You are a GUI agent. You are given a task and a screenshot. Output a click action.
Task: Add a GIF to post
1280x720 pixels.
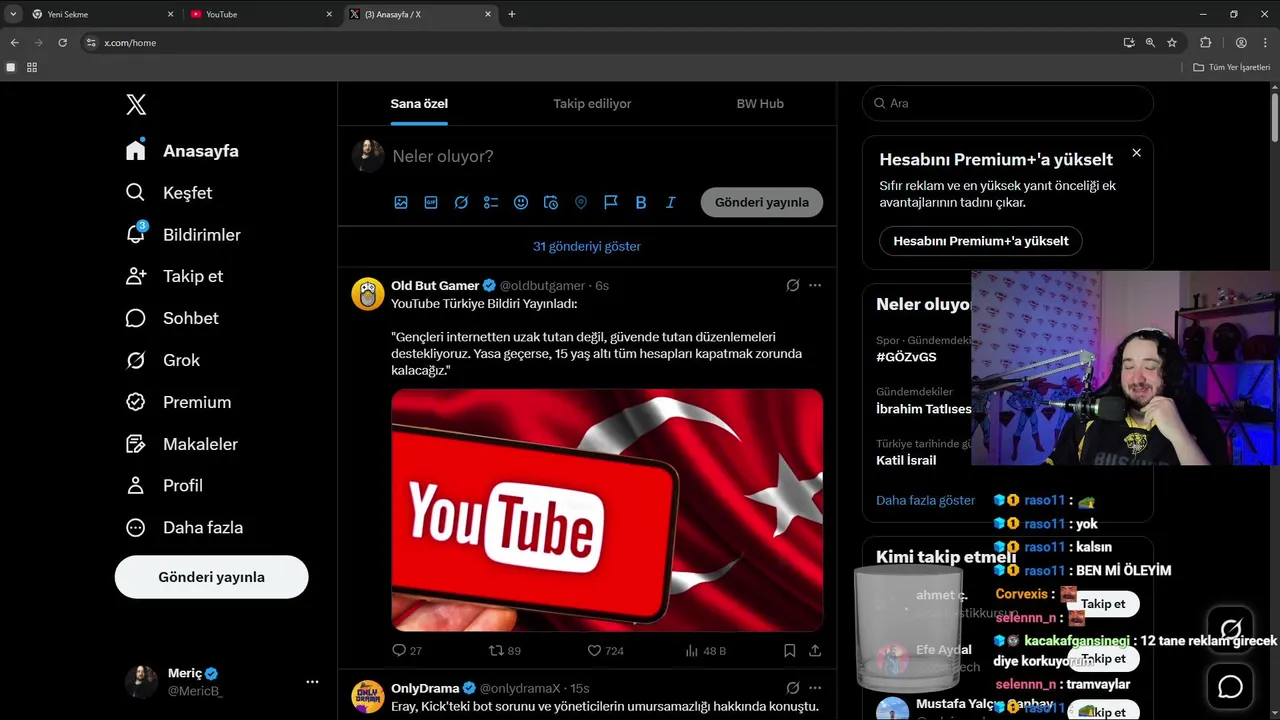[431, 202]
